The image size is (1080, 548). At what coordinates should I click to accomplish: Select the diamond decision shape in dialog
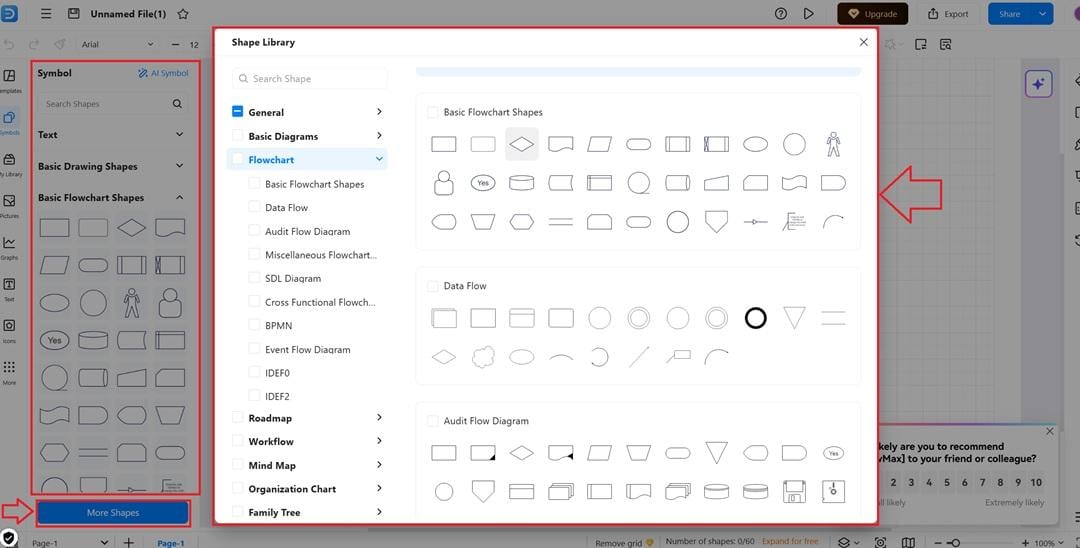coord(522,144)
